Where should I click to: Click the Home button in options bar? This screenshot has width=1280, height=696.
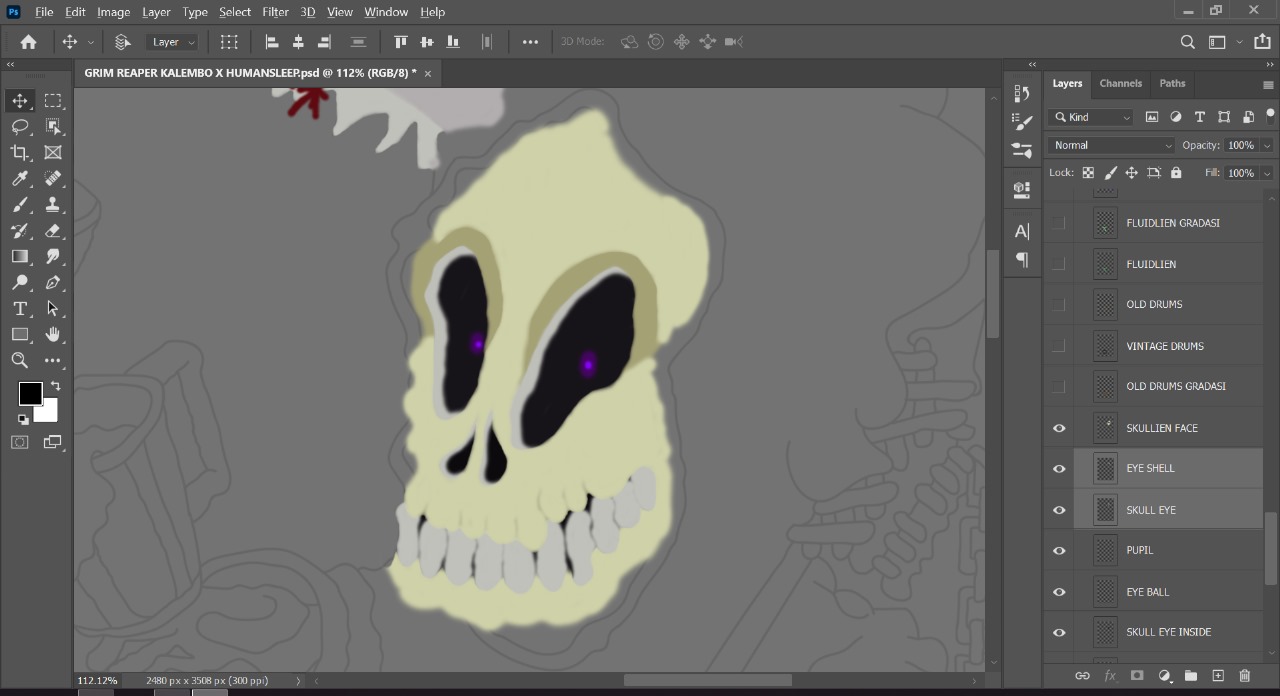click(28, 42)
